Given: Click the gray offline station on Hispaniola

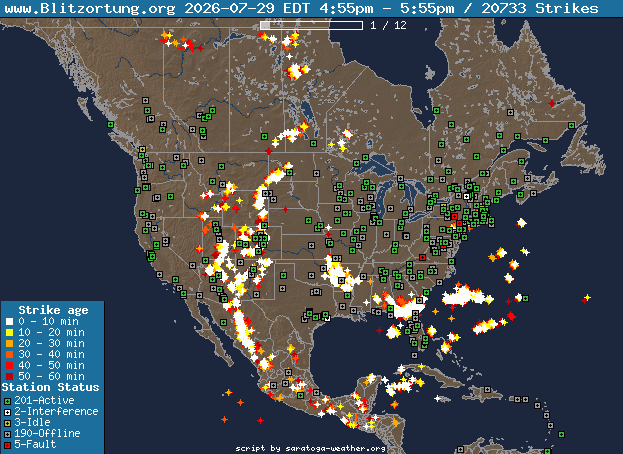Looking at the screenshot, I should pyautogui.click(x=488, y=390).
